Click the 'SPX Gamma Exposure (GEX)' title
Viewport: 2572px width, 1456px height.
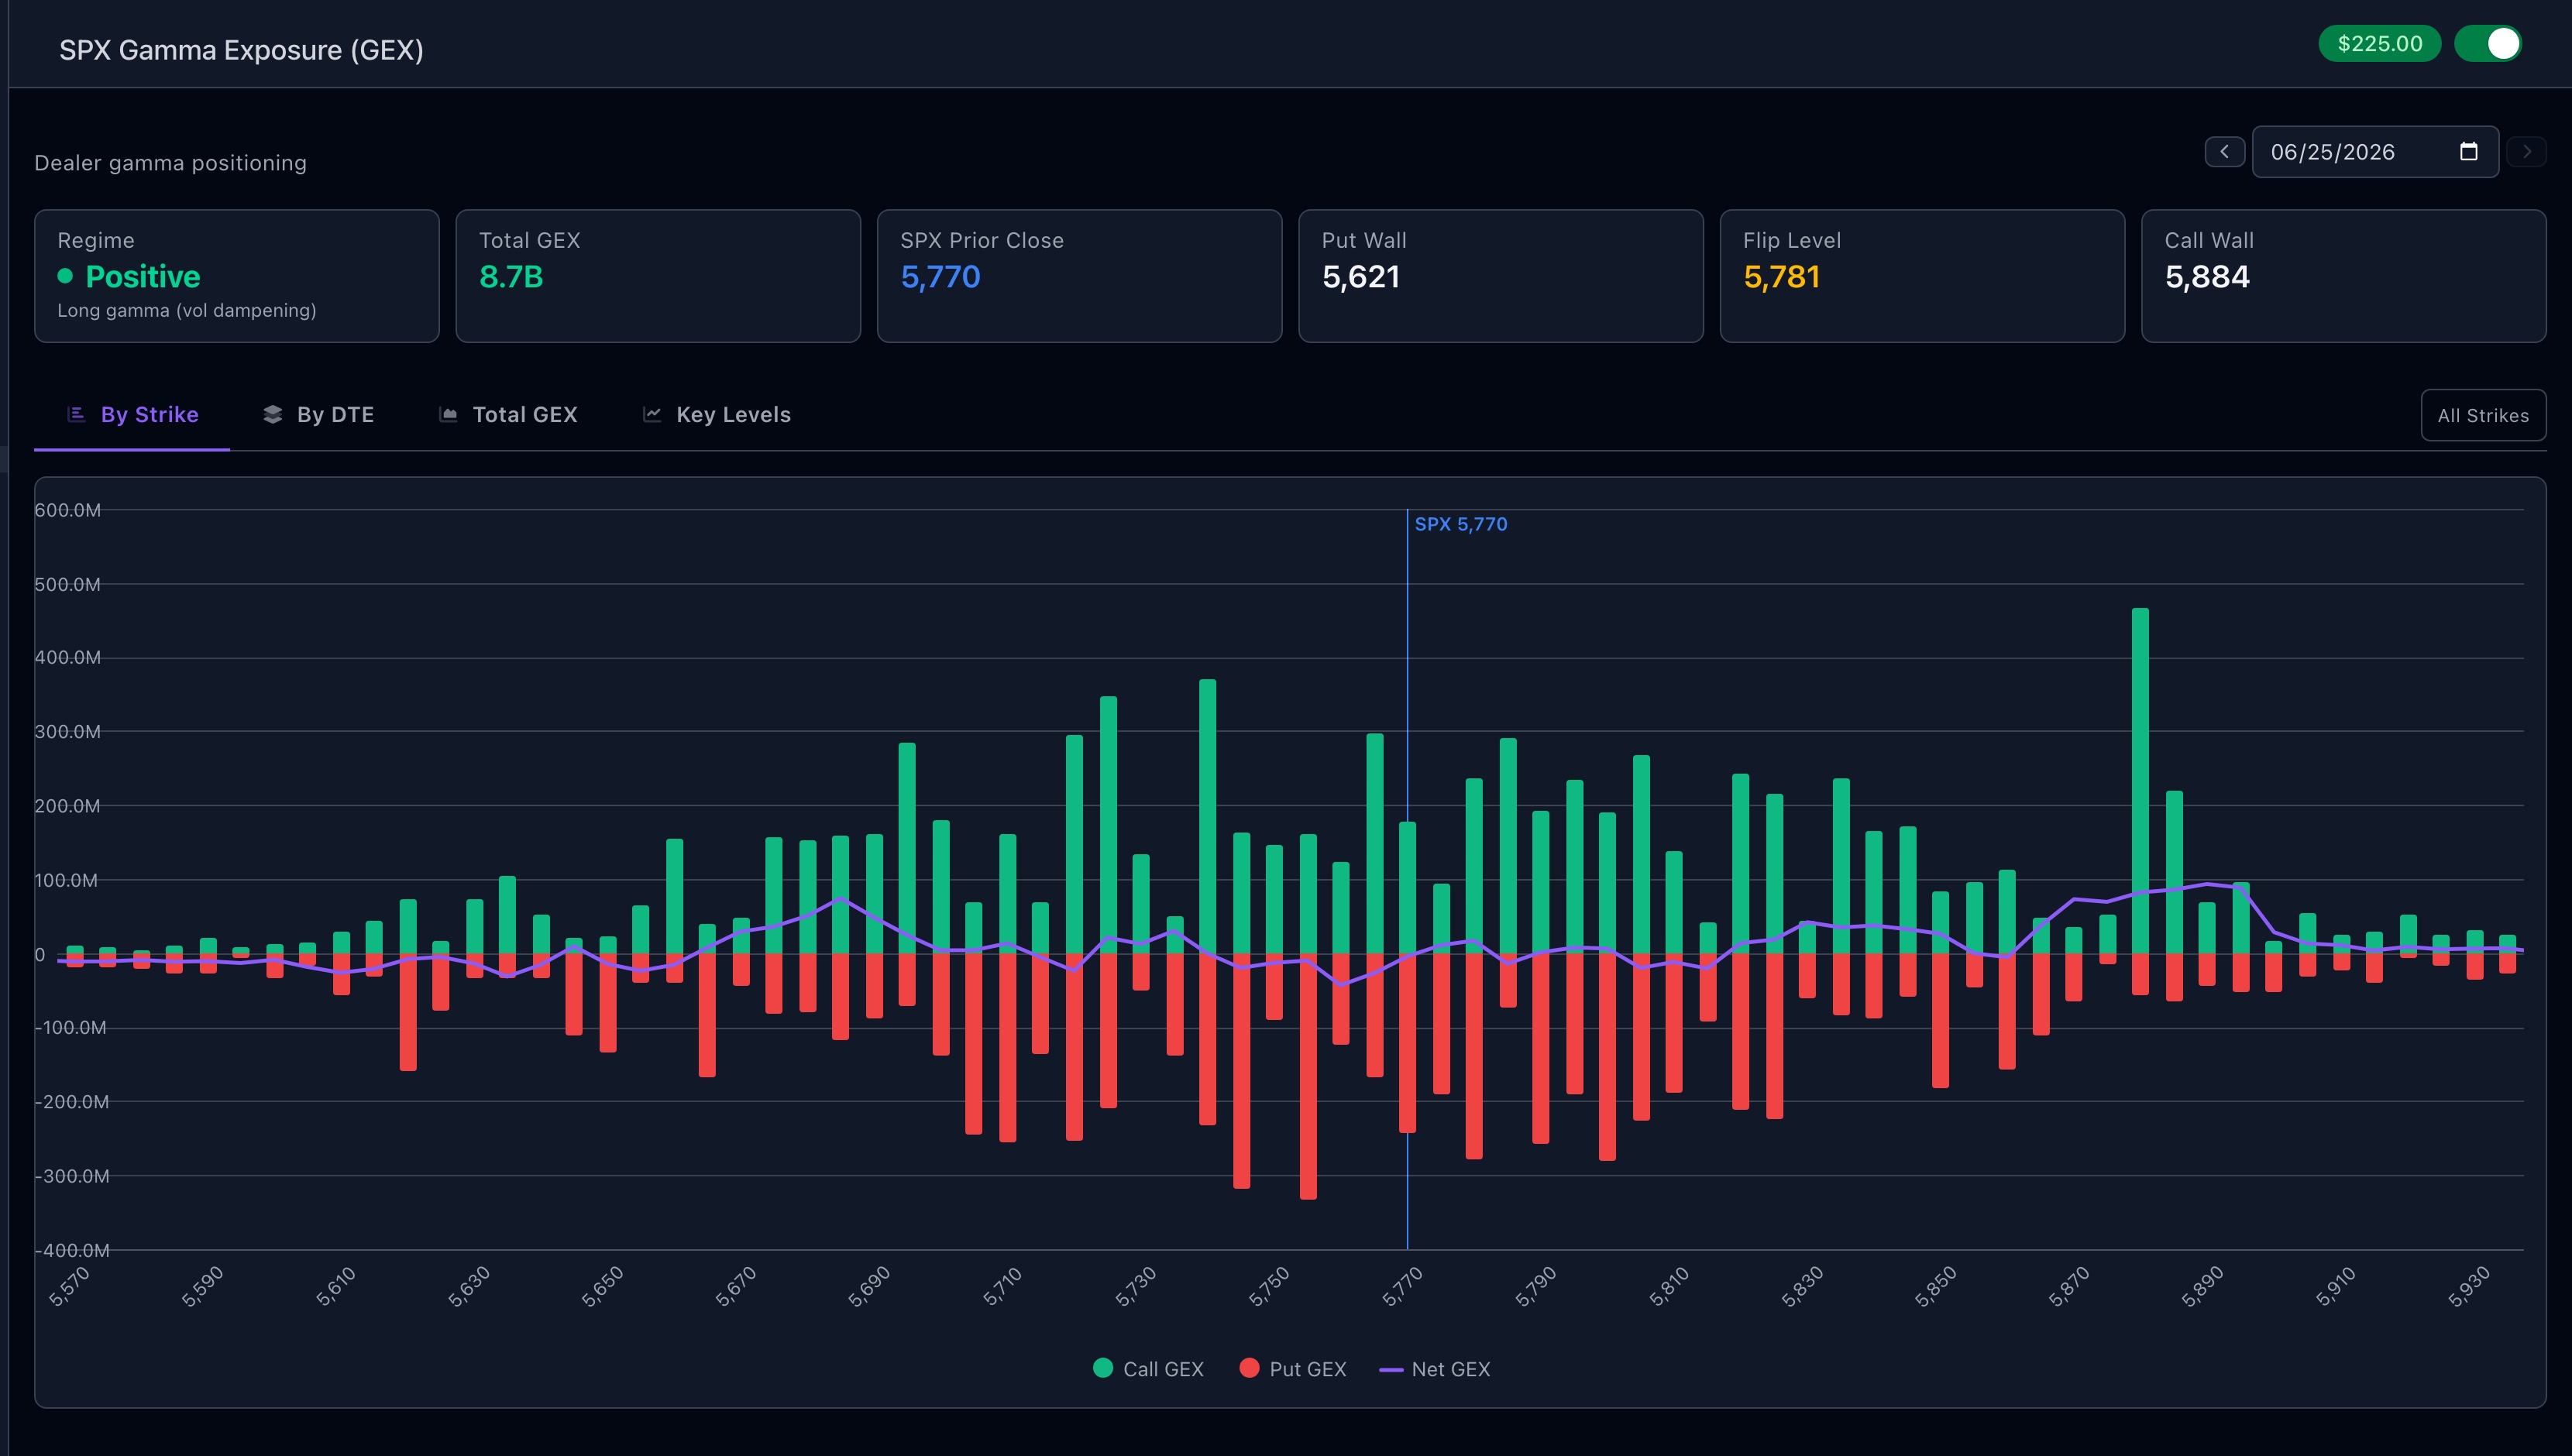click(241, 50)
